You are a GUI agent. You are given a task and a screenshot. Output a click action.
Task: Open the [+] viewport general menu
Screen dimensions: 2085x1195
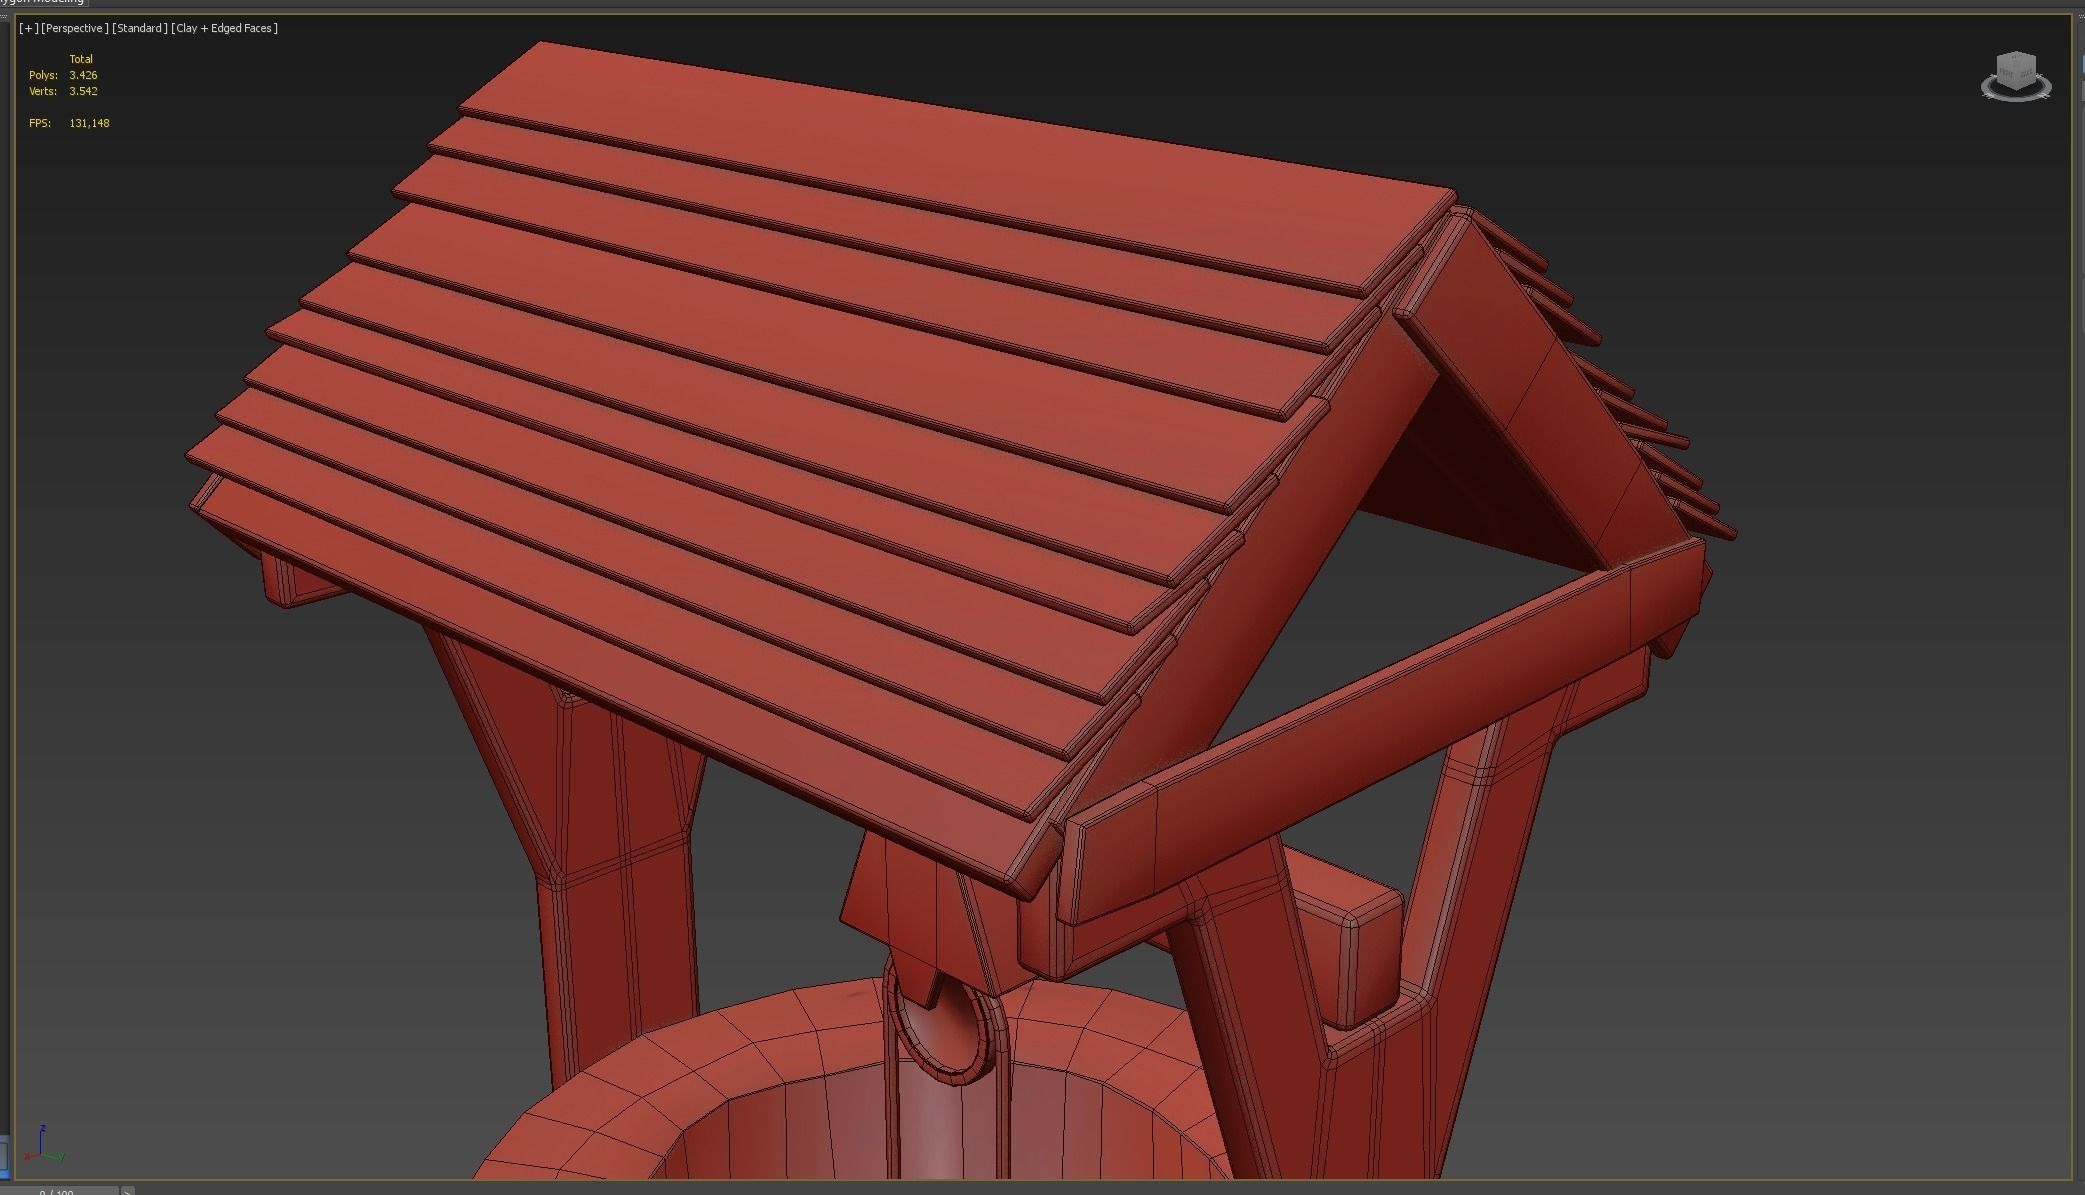coord(28,28)
